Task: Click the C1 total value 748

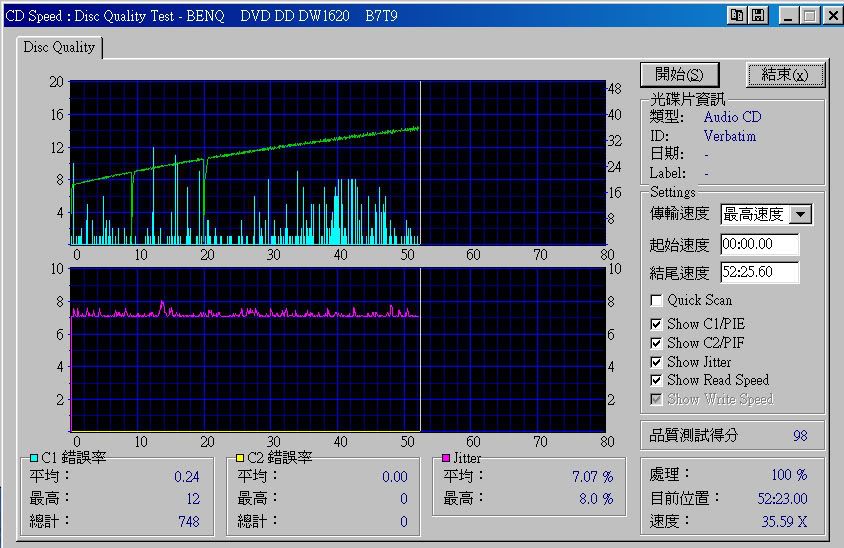Action: (x=189, y=522)
